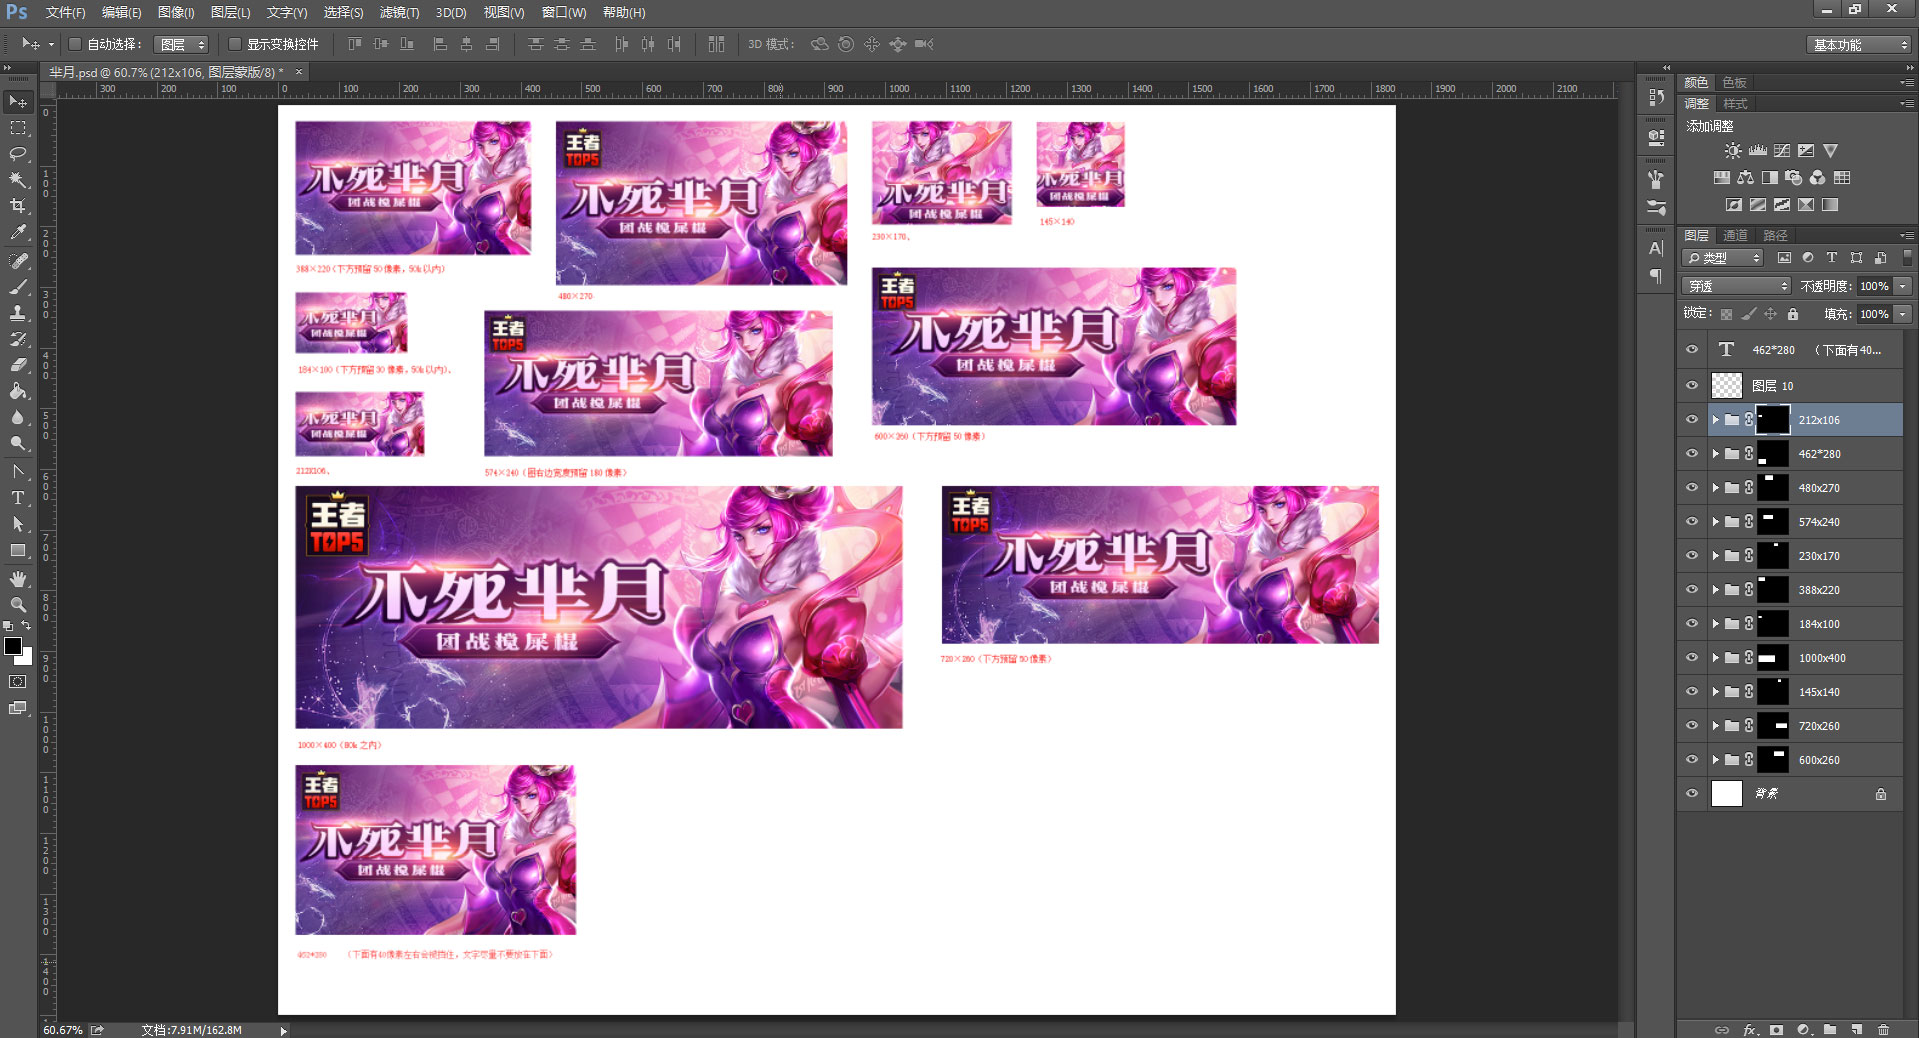Select the Path Selection tool
Screen dimensions: 1919x1038
(x=18, y=524)
